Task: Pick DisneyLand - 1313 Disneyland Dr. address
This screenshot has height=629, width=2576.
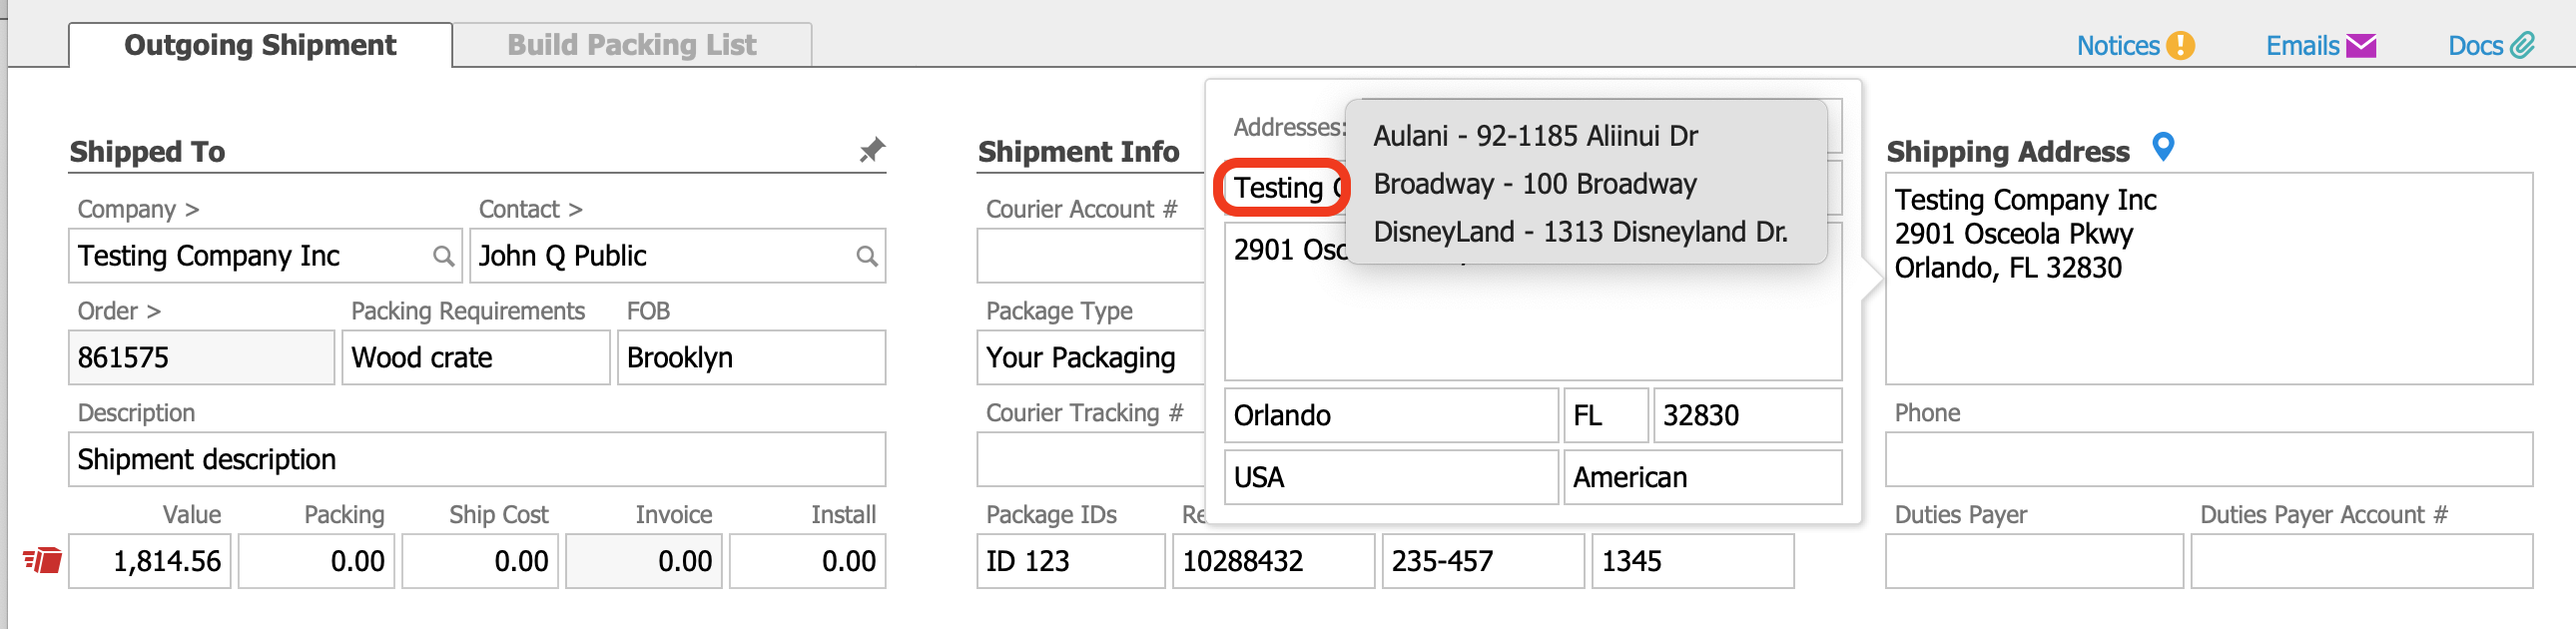Action: 1579,232
